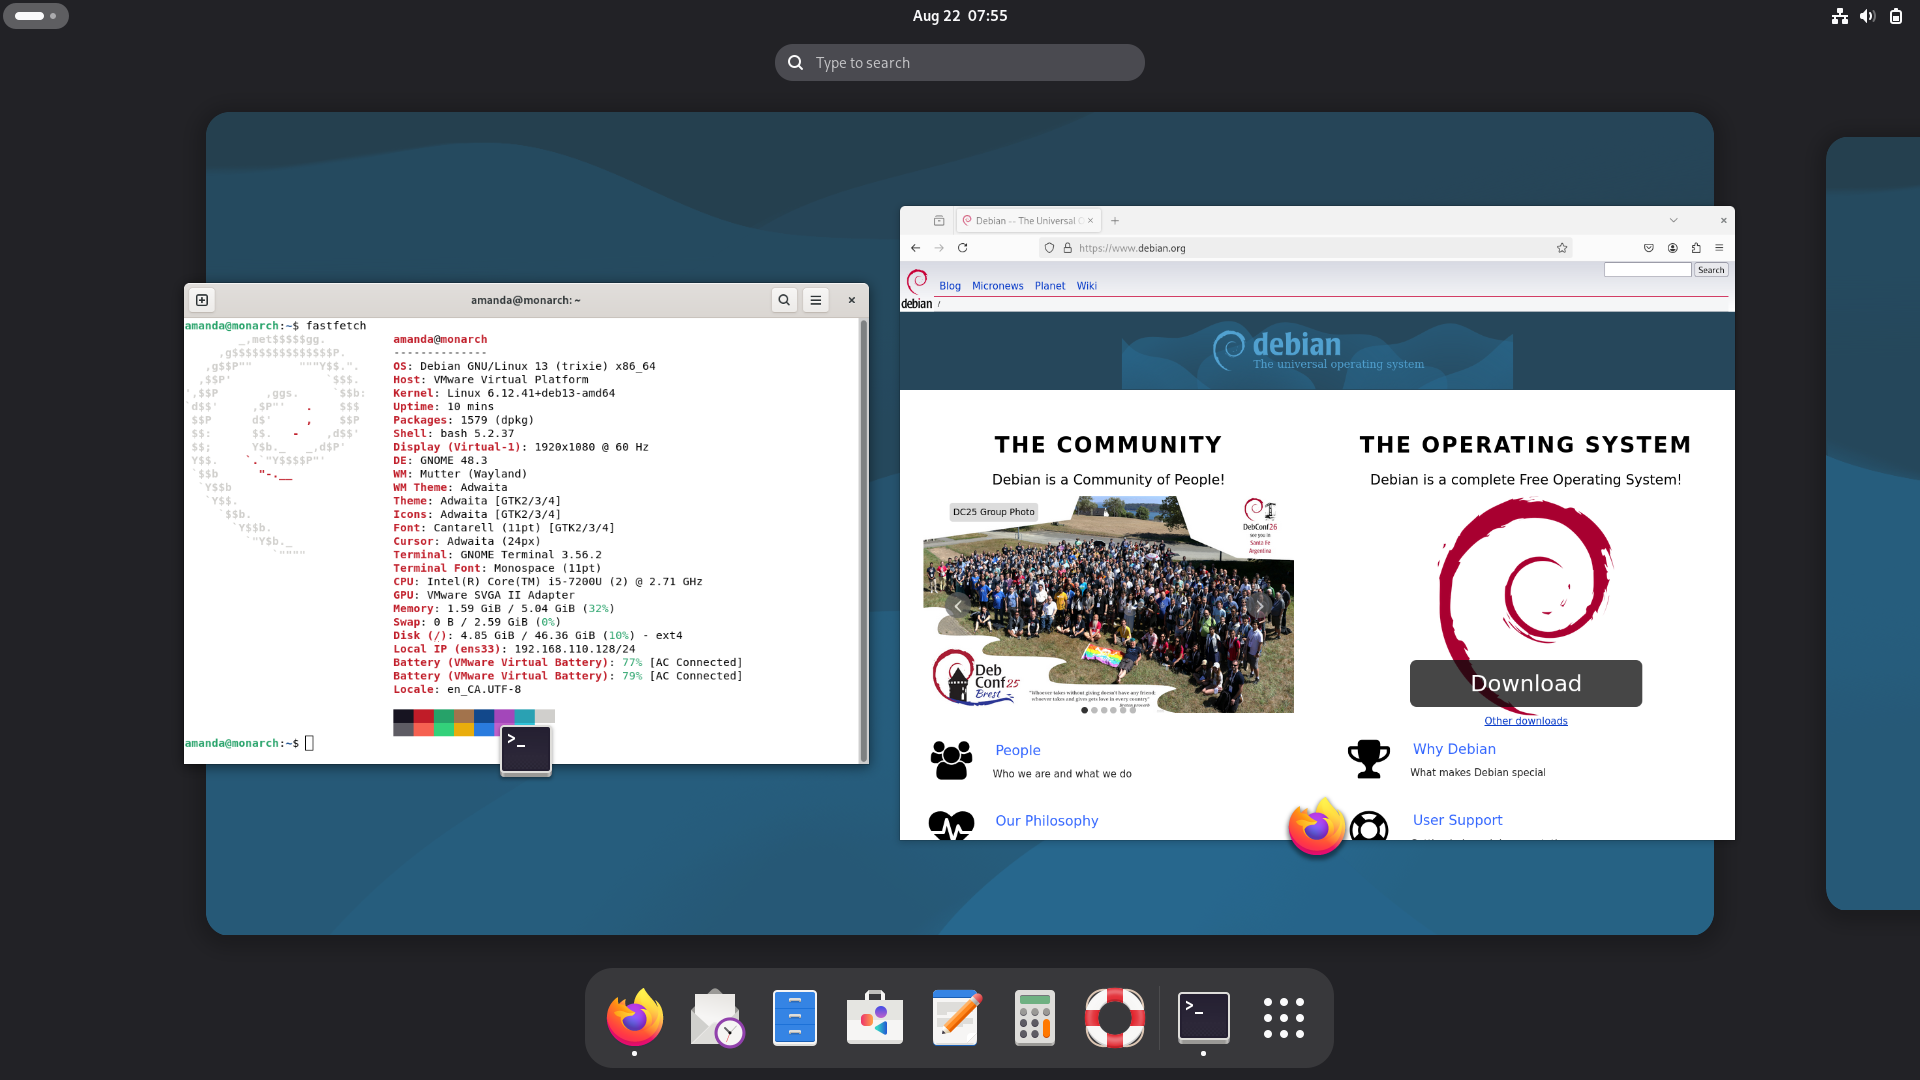The image size is (1920, 1080).
Task: Launch the Evolution mail app in dock
Action: [715, 1018]
